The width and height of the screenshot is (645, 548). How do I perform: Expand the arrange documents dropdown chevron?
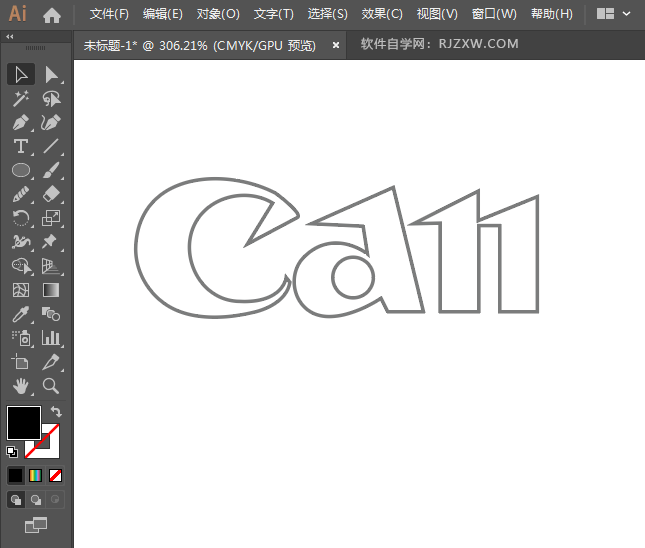(626, 14)
